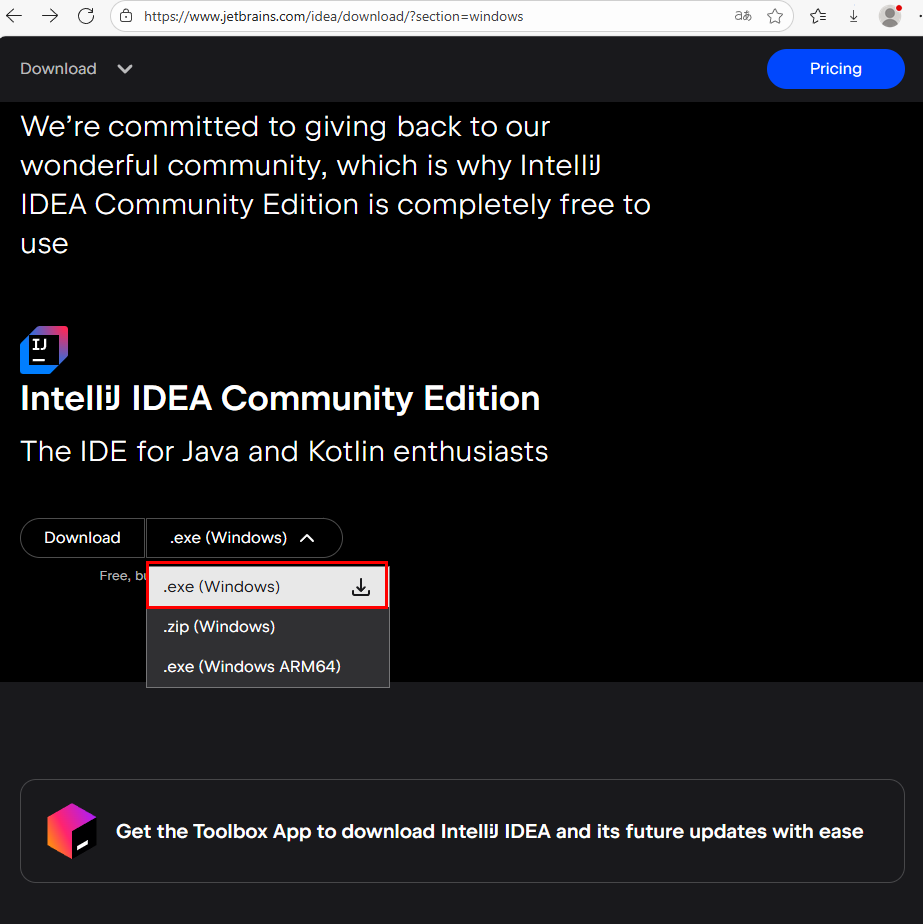Add page to favorites with star icon

click(x=775, y=16)
